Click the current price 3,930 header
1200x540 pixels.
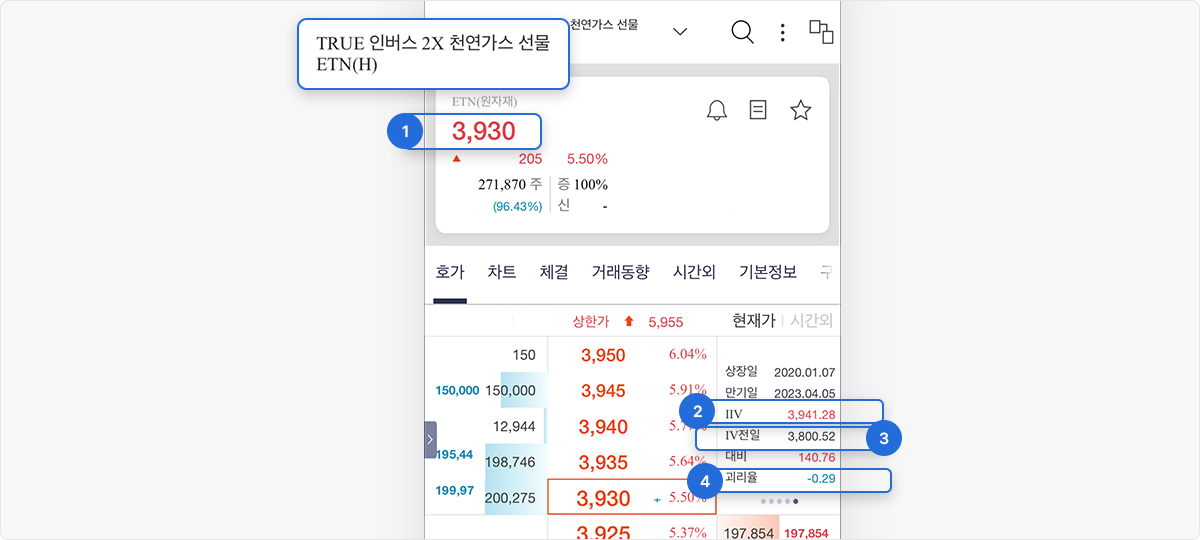(x=484, y=131)
